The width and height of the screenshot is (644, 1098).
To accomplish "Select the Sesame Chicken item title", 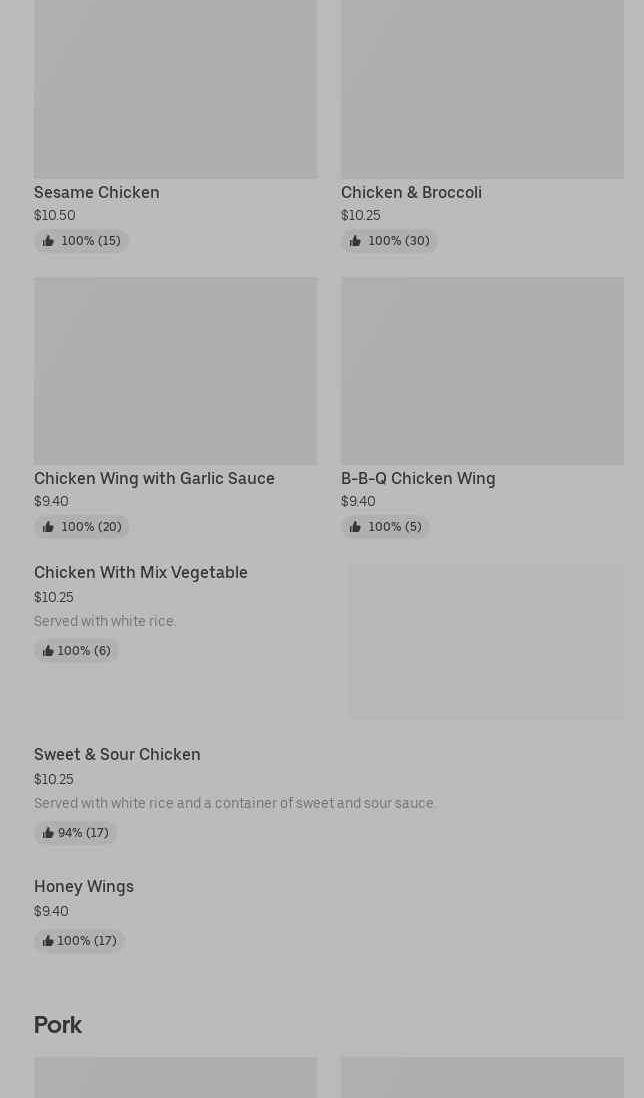I will tap(97, 192).
